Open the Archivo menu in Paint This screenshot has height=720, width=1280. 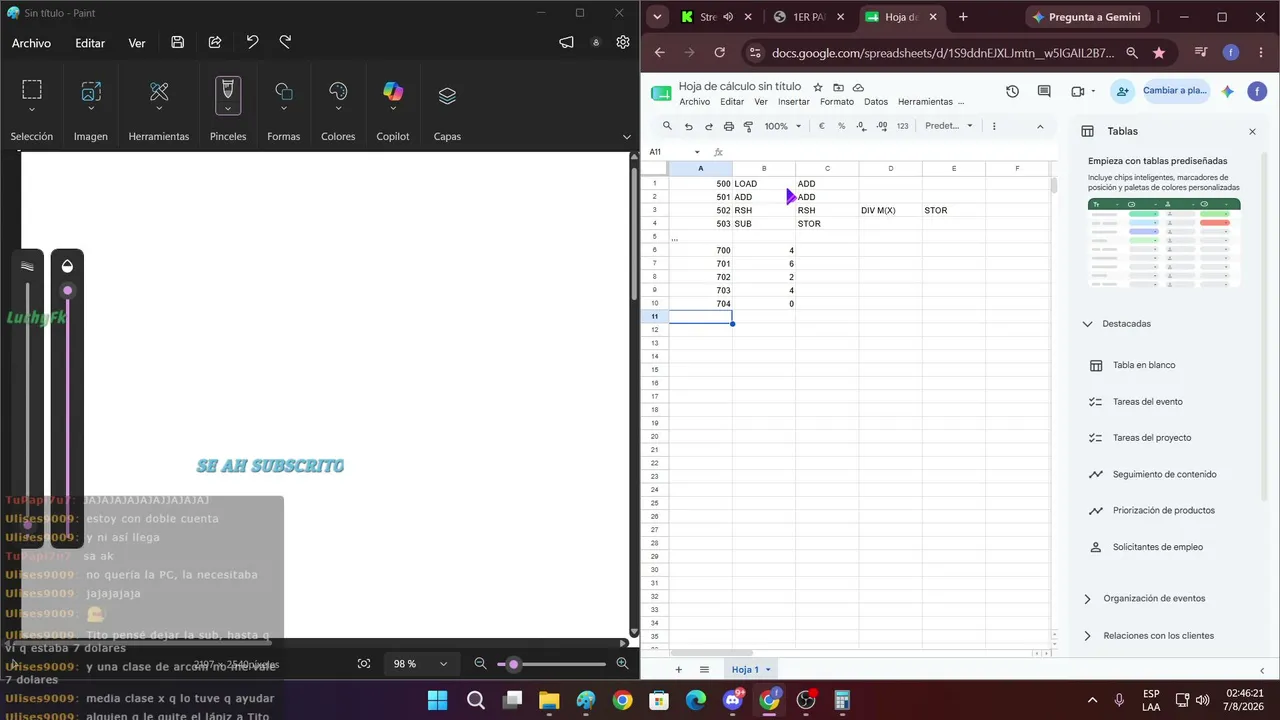[31, 43]
